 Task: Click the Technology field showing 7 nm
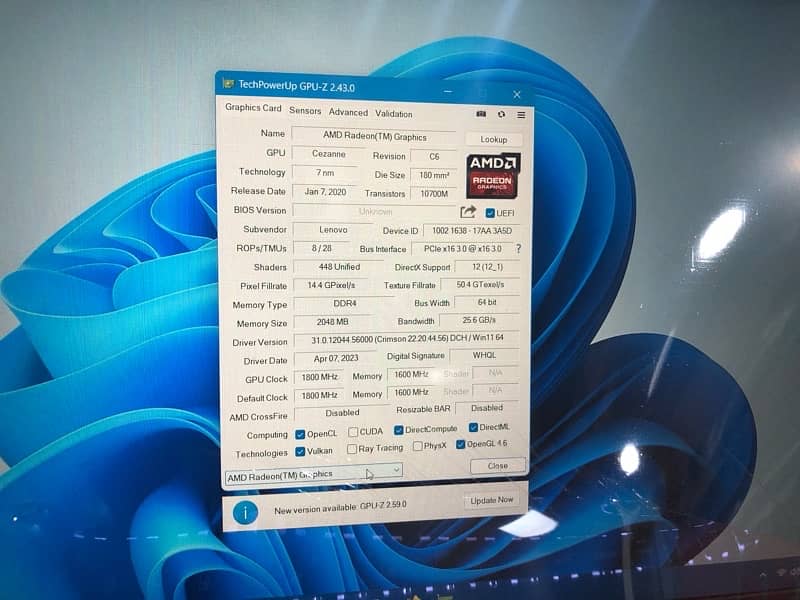click(x=325, y=172)
